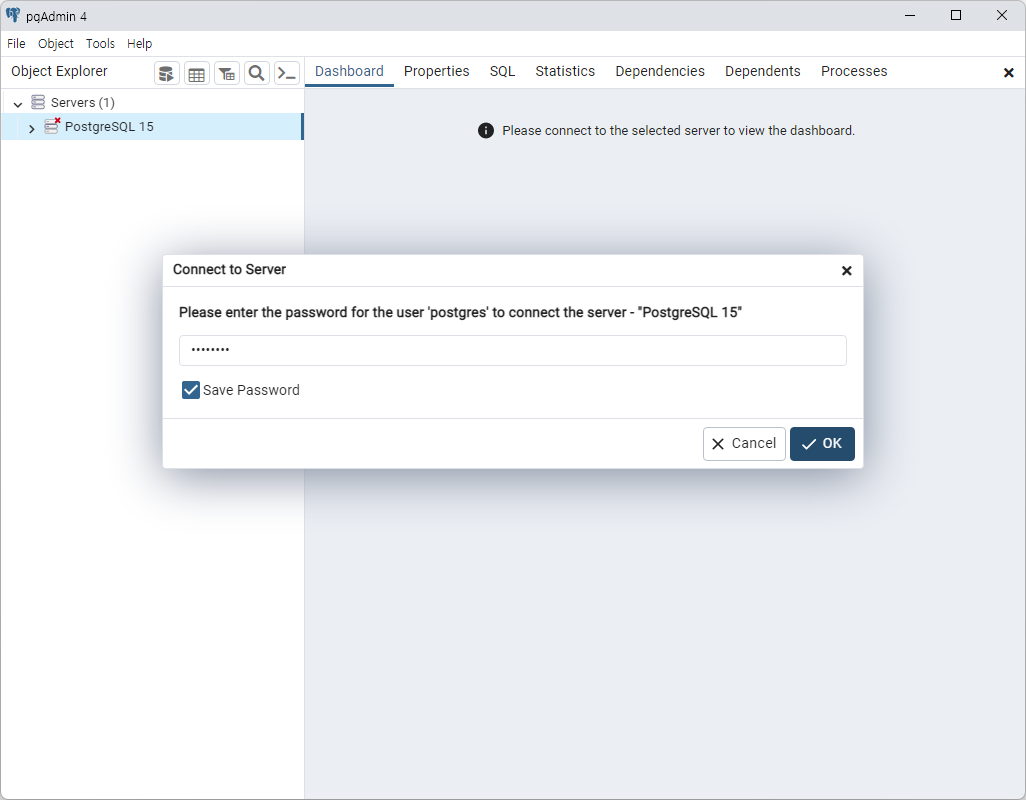Open the Help menu
This screenshot has width=1026, height=800.
pos(139,44)
